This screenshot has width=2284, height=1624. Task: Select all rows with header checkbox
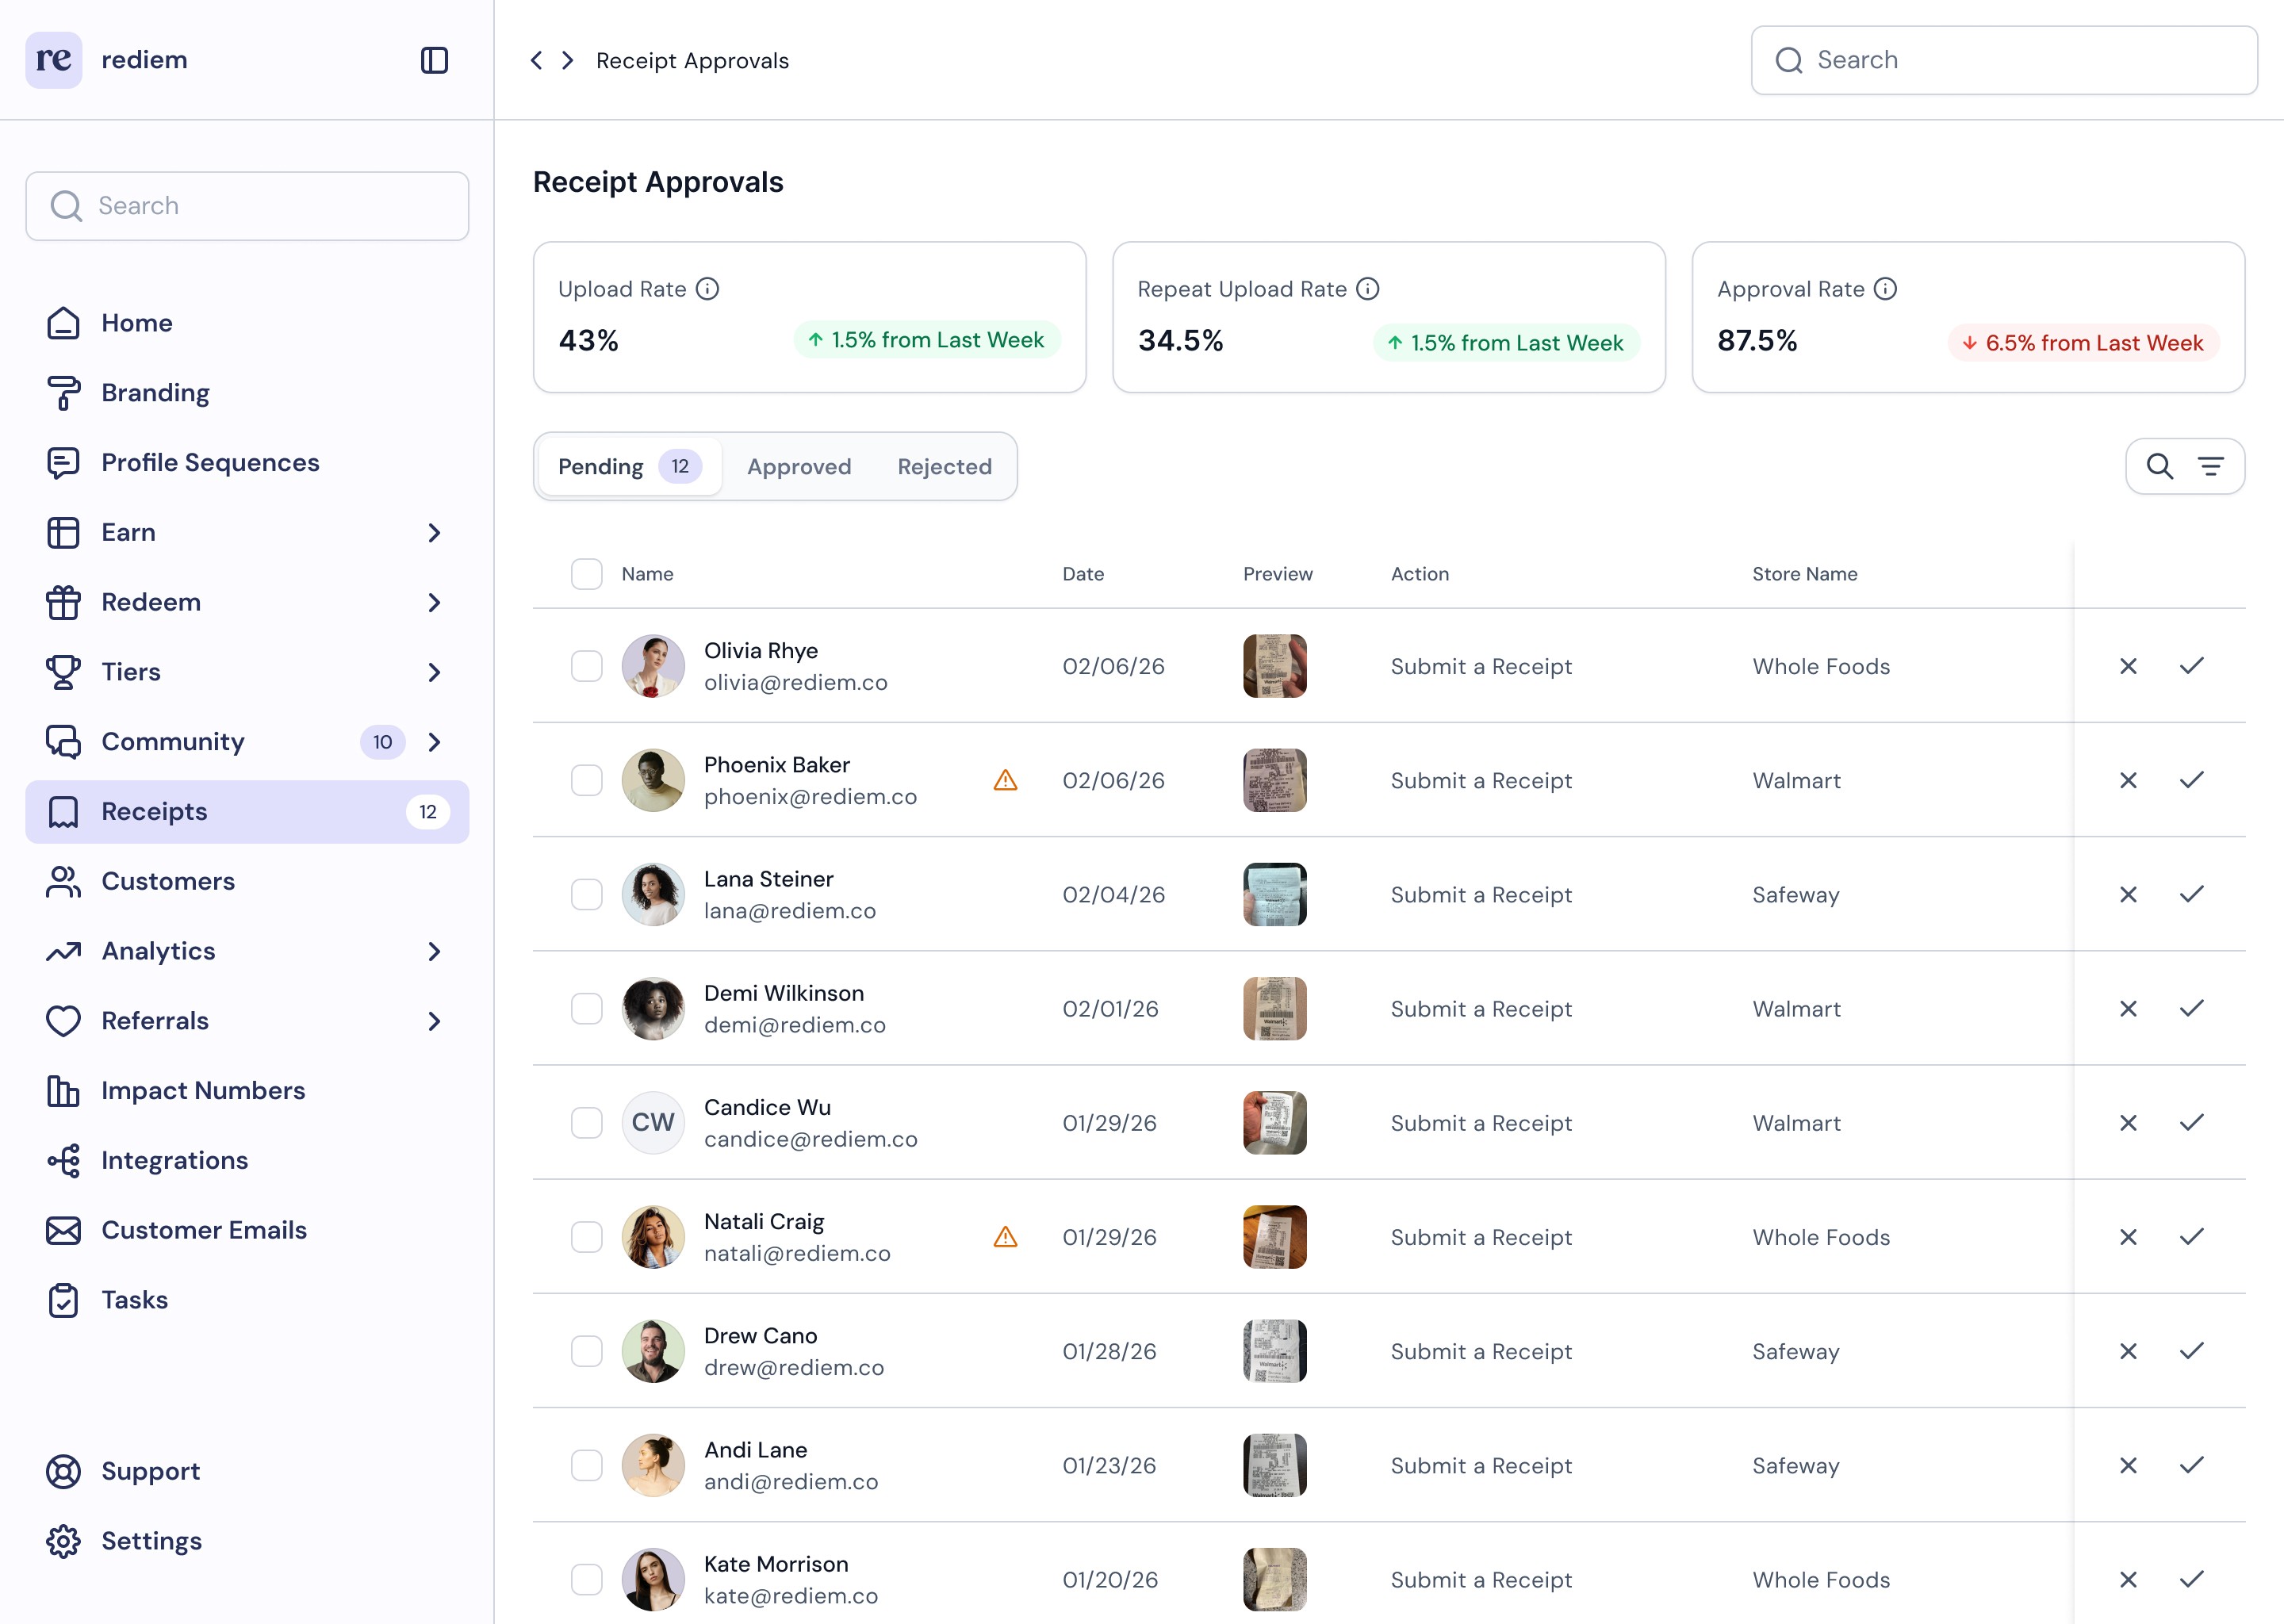(586, 574)
